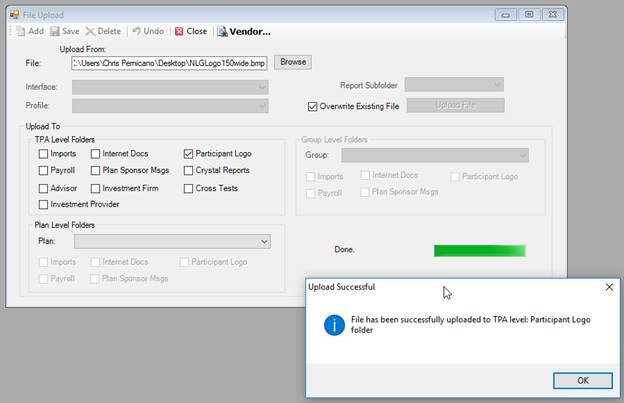624x403 pixels.
Task: Check the TPA level Imports checkbox
Action: 43,154
